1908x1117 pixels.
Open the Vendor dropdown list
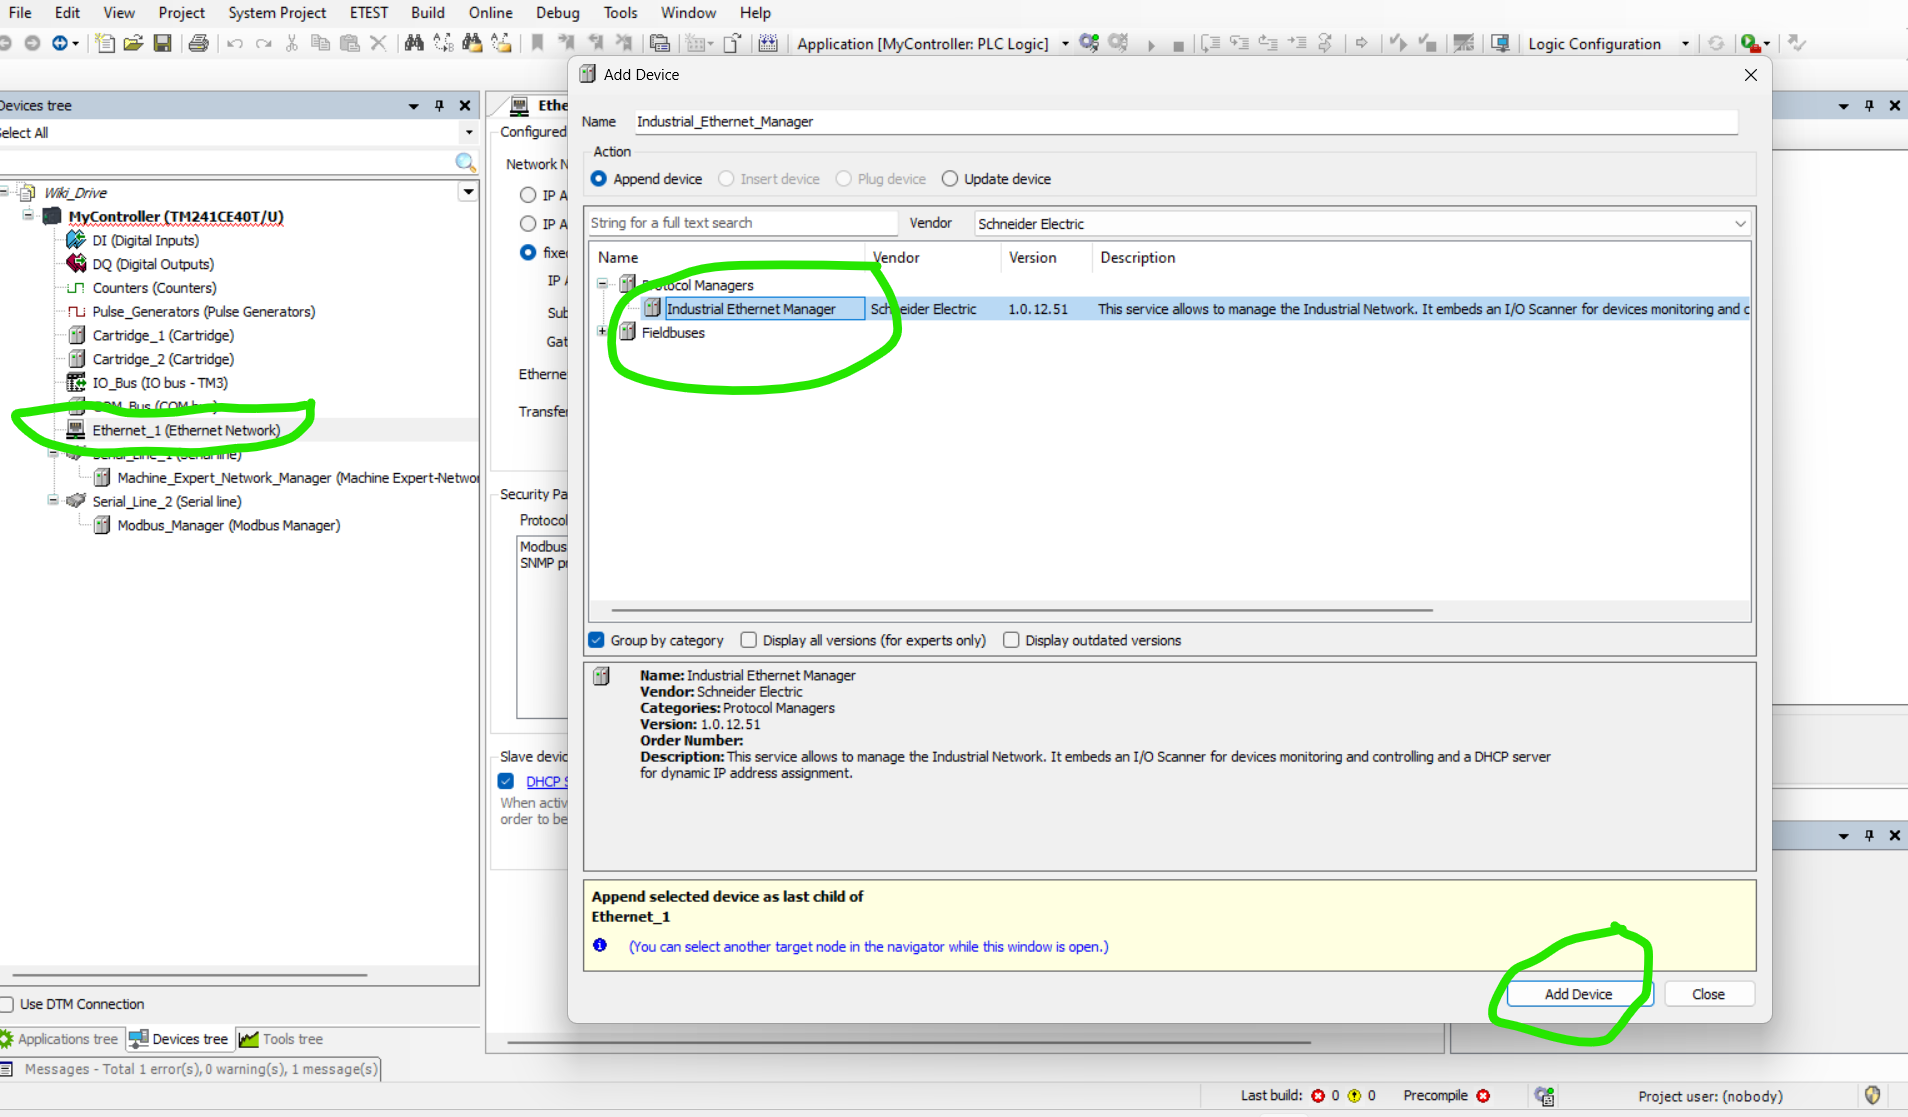[1739, 224]
